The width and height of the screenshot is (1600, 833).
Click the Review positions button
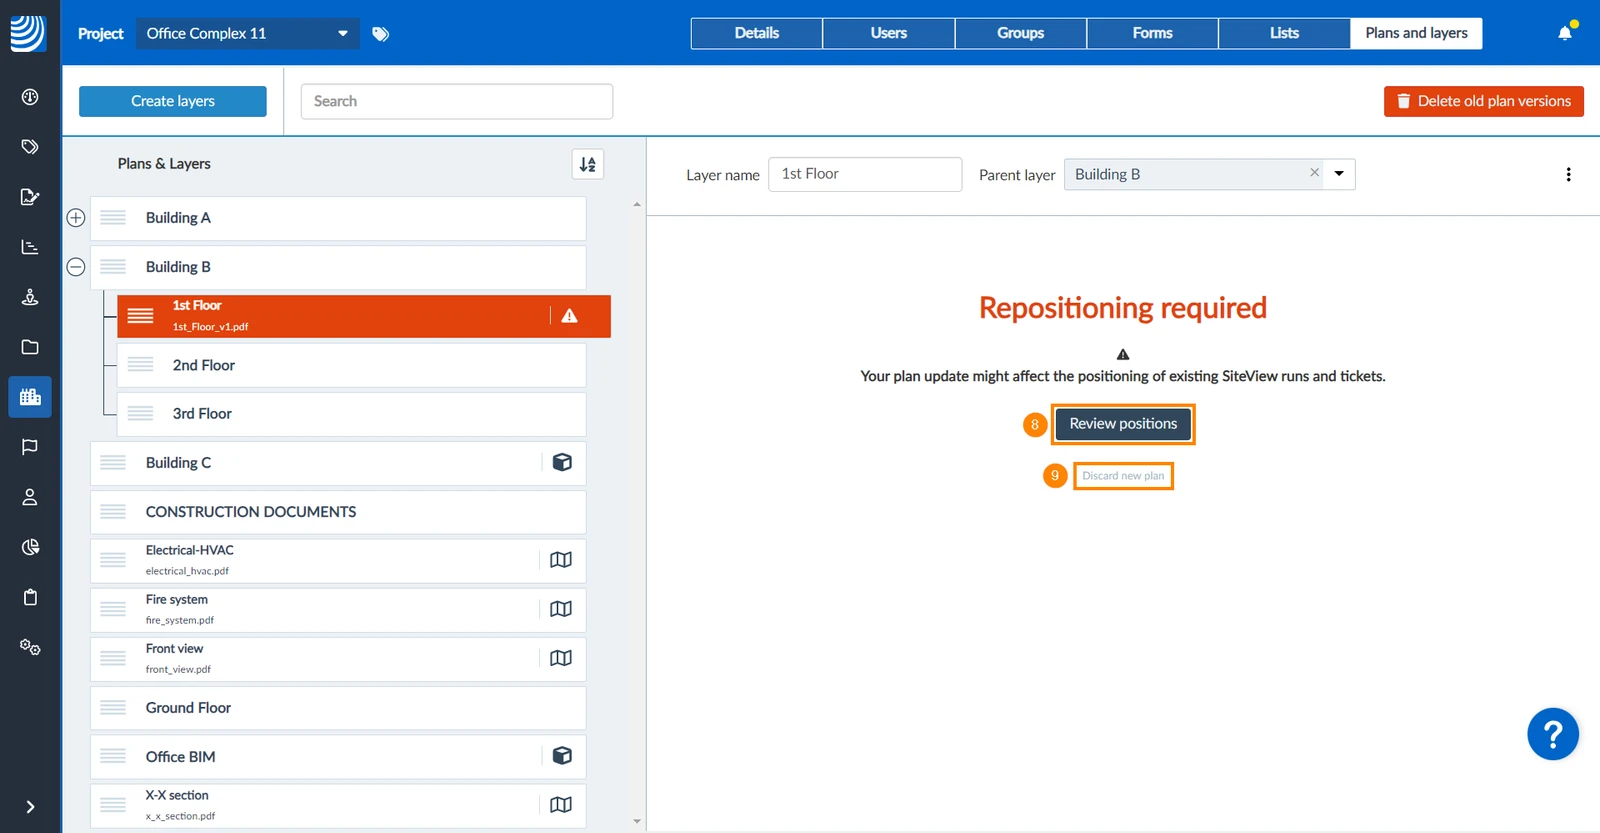pyautogui.click(x=1123, y=424)
